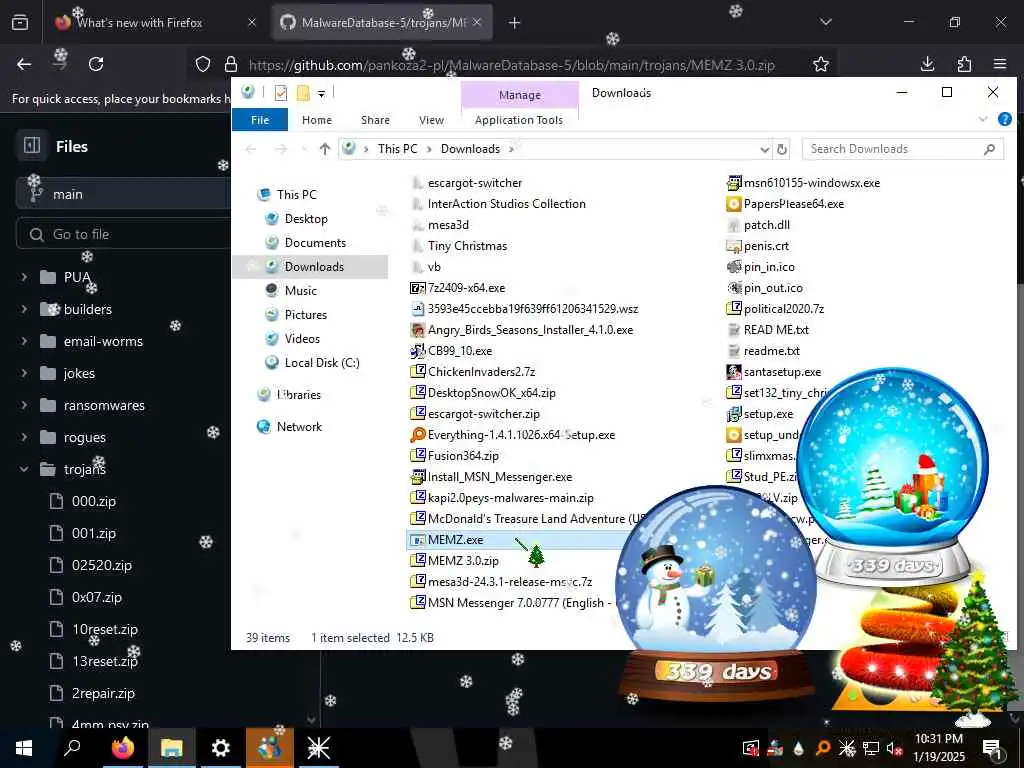The image size is (1024, 768).
Task: Click Firefox back arrow button
Action: [24, 64]
